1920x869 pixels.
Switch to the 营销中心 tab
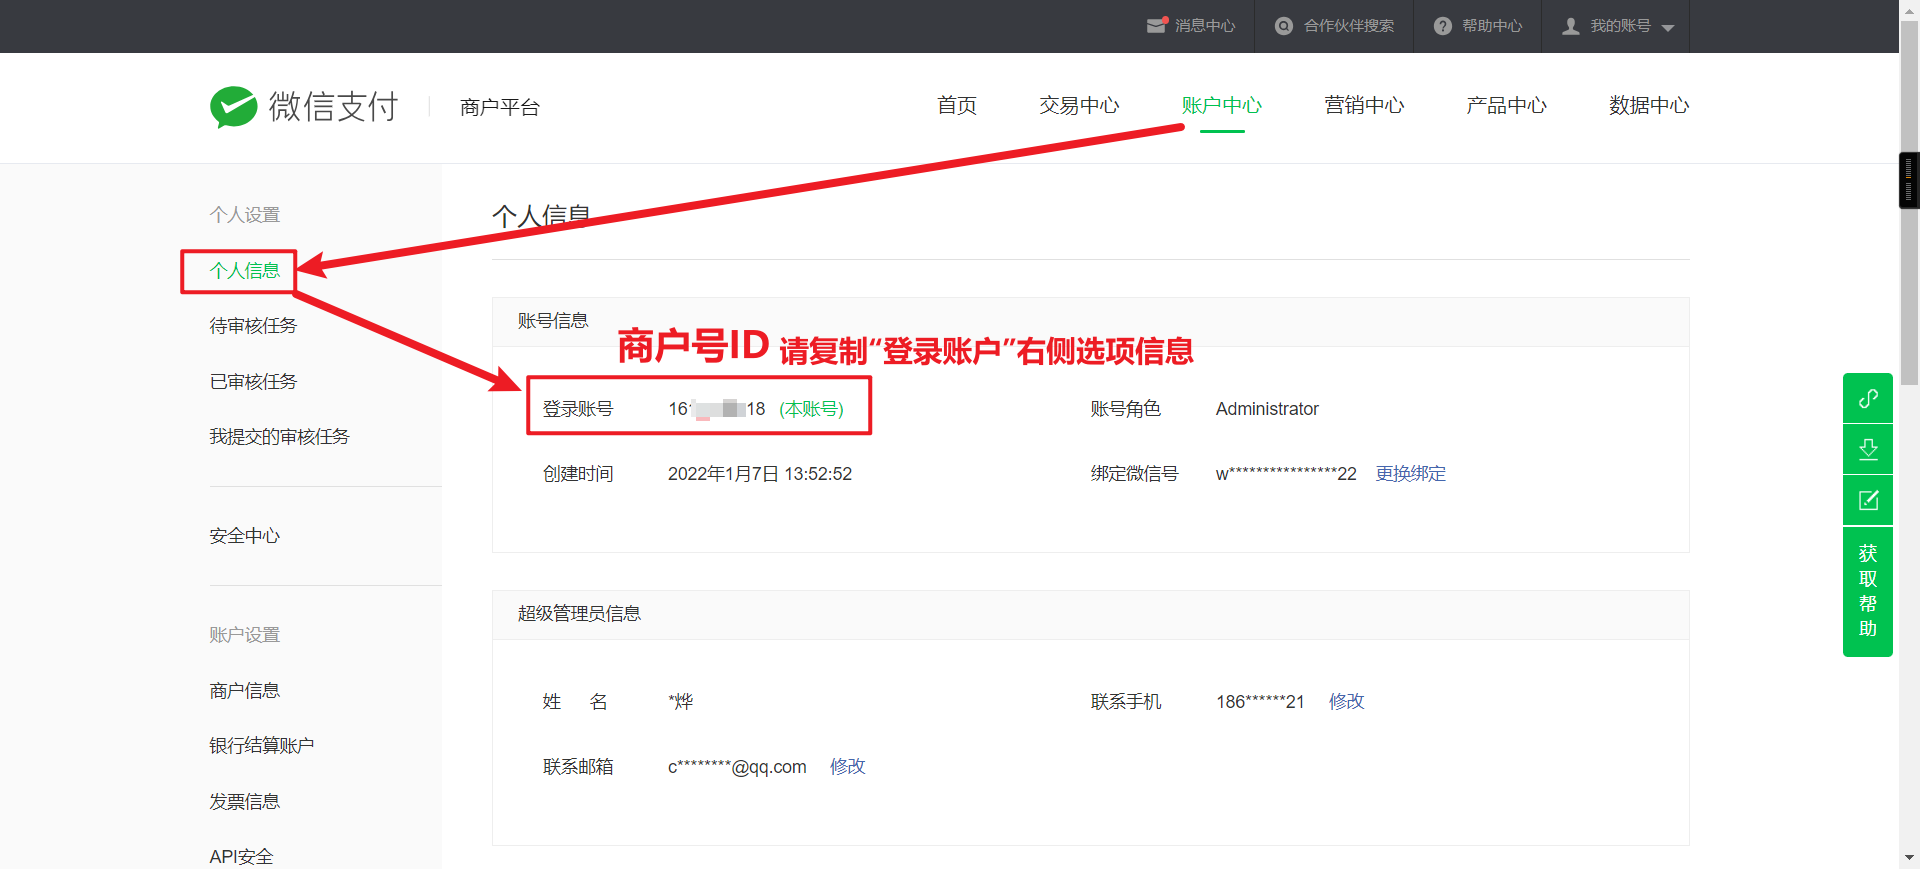[x=1364, y=105]
